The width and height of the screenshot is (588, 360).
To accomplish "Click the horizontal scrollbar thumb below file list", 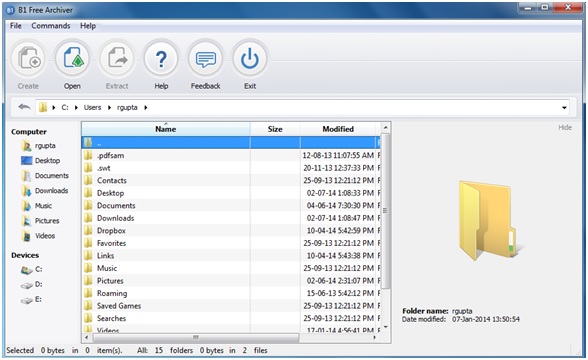I will coord(196,338).
